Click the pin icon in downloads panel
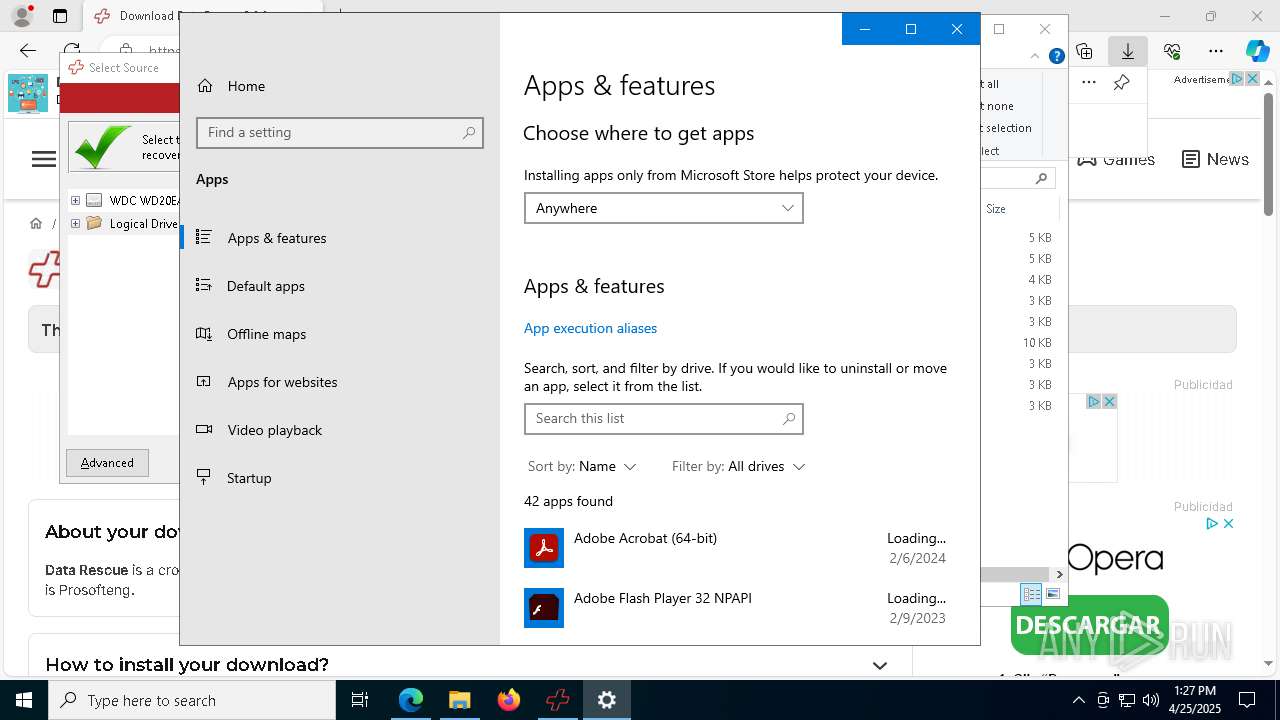Viewport: 1280px width, 720px height. pos(1122,83)
